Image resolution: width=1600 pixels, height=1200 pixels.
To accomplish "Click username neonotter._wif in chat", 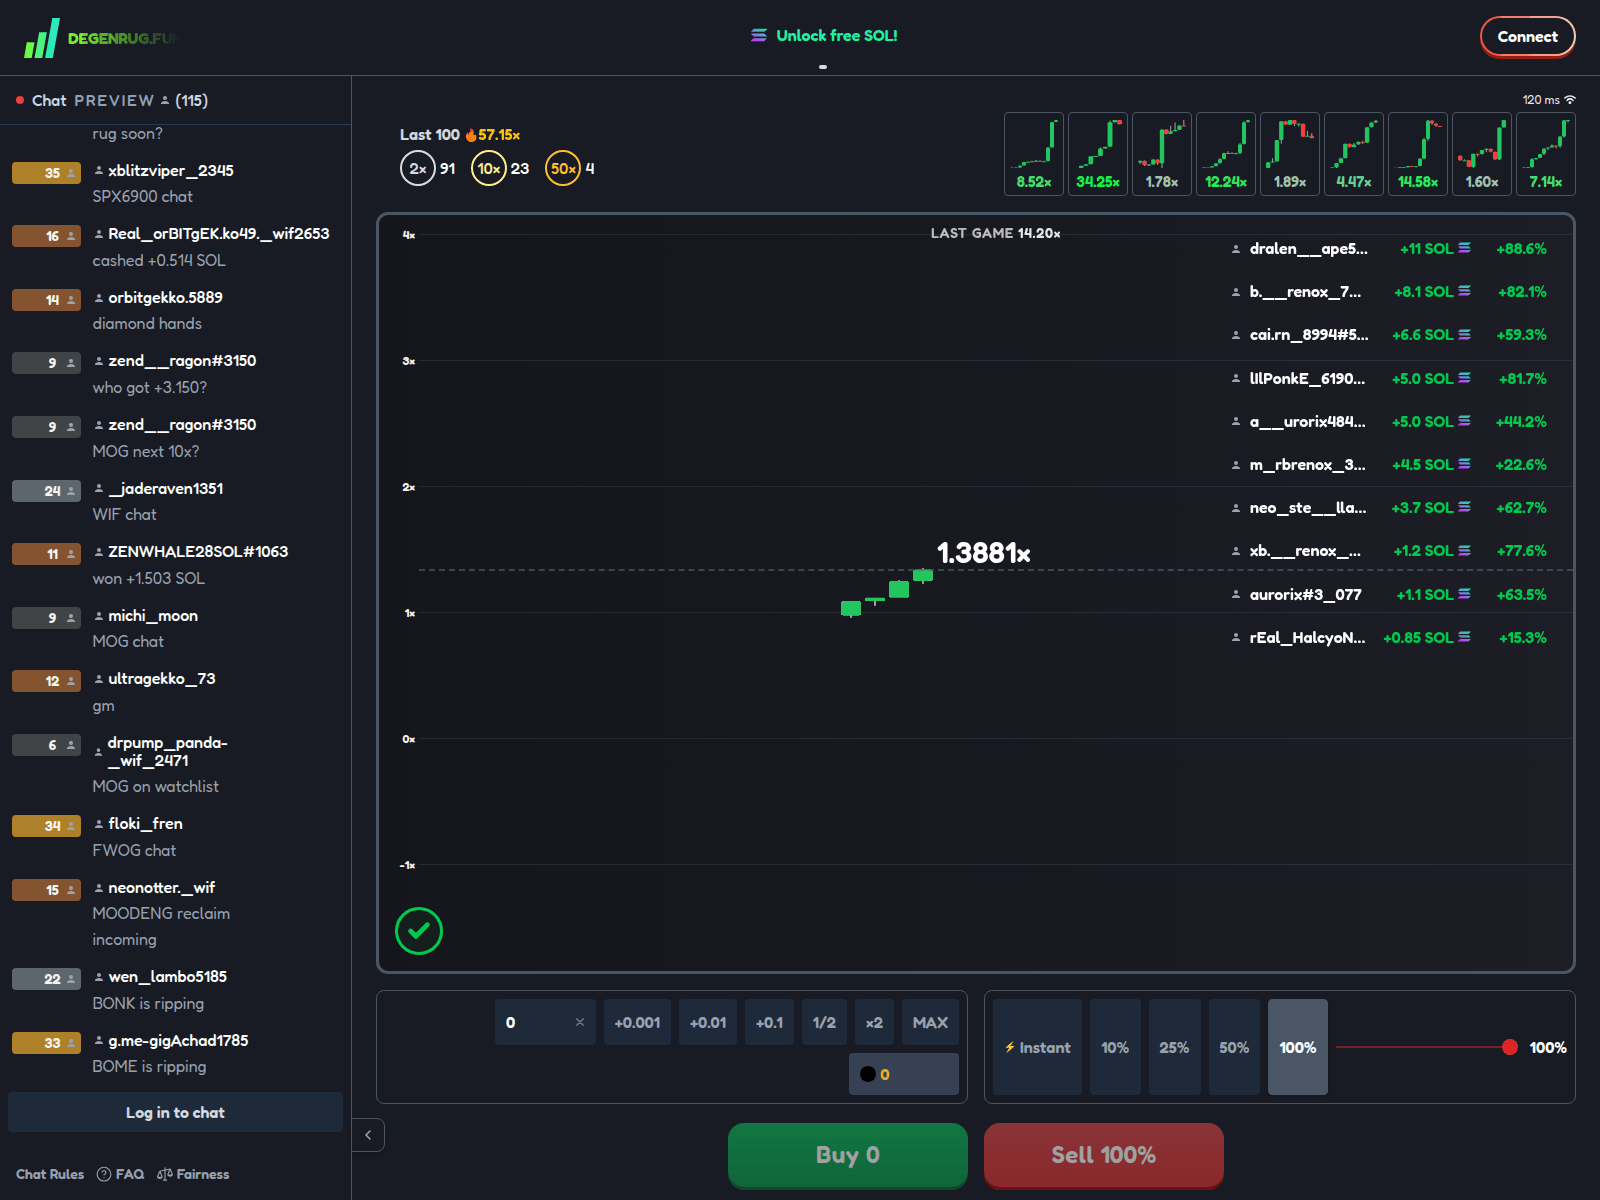I will 161,888.
